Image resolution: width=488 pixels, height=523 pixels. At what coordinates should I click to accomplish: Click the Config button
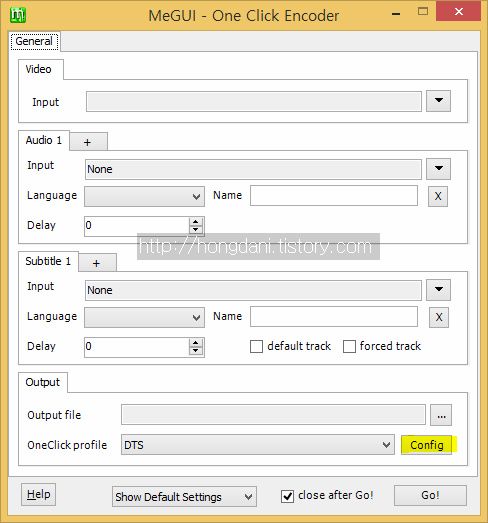pos(427,445)
